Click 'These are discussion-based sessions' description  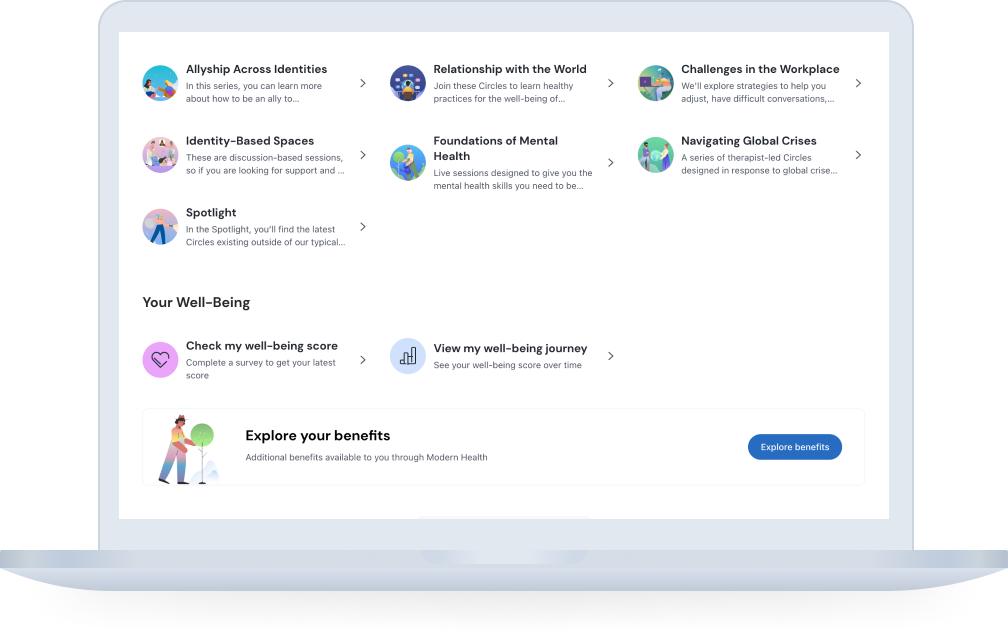pyautogui.click(x=265, y=164)
